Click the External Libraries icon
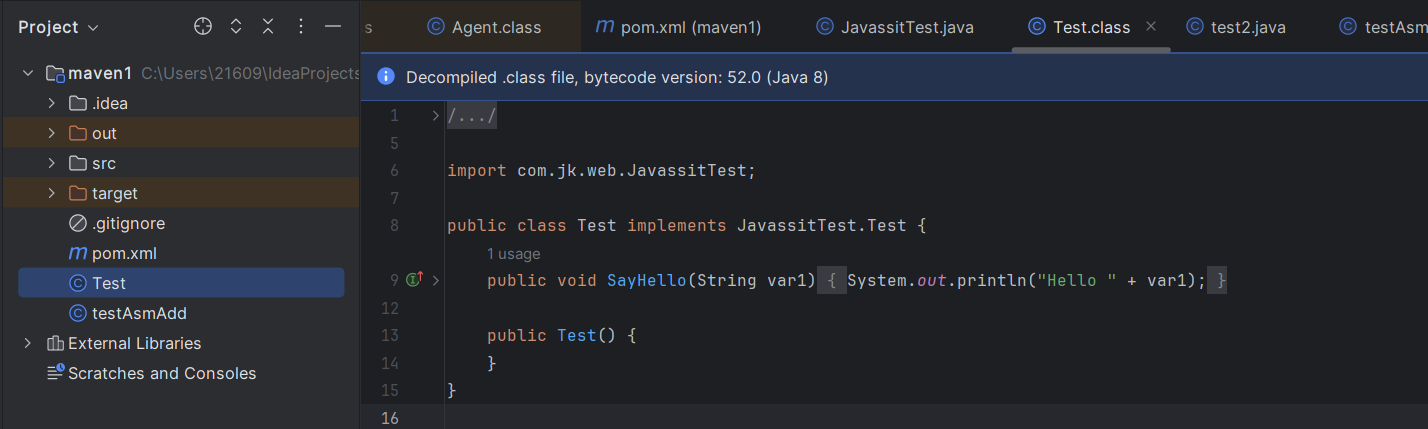The height and width of the screenshot is (429, 1428). click(x=56, y=343)
